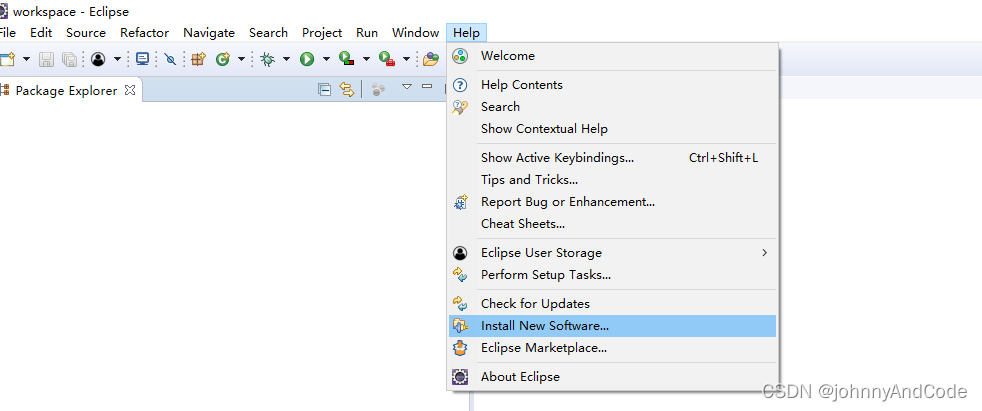Image resolution: width=982 pixels, height=411 pixels.
Task: Click the green Run button icon
Action: 307,59
